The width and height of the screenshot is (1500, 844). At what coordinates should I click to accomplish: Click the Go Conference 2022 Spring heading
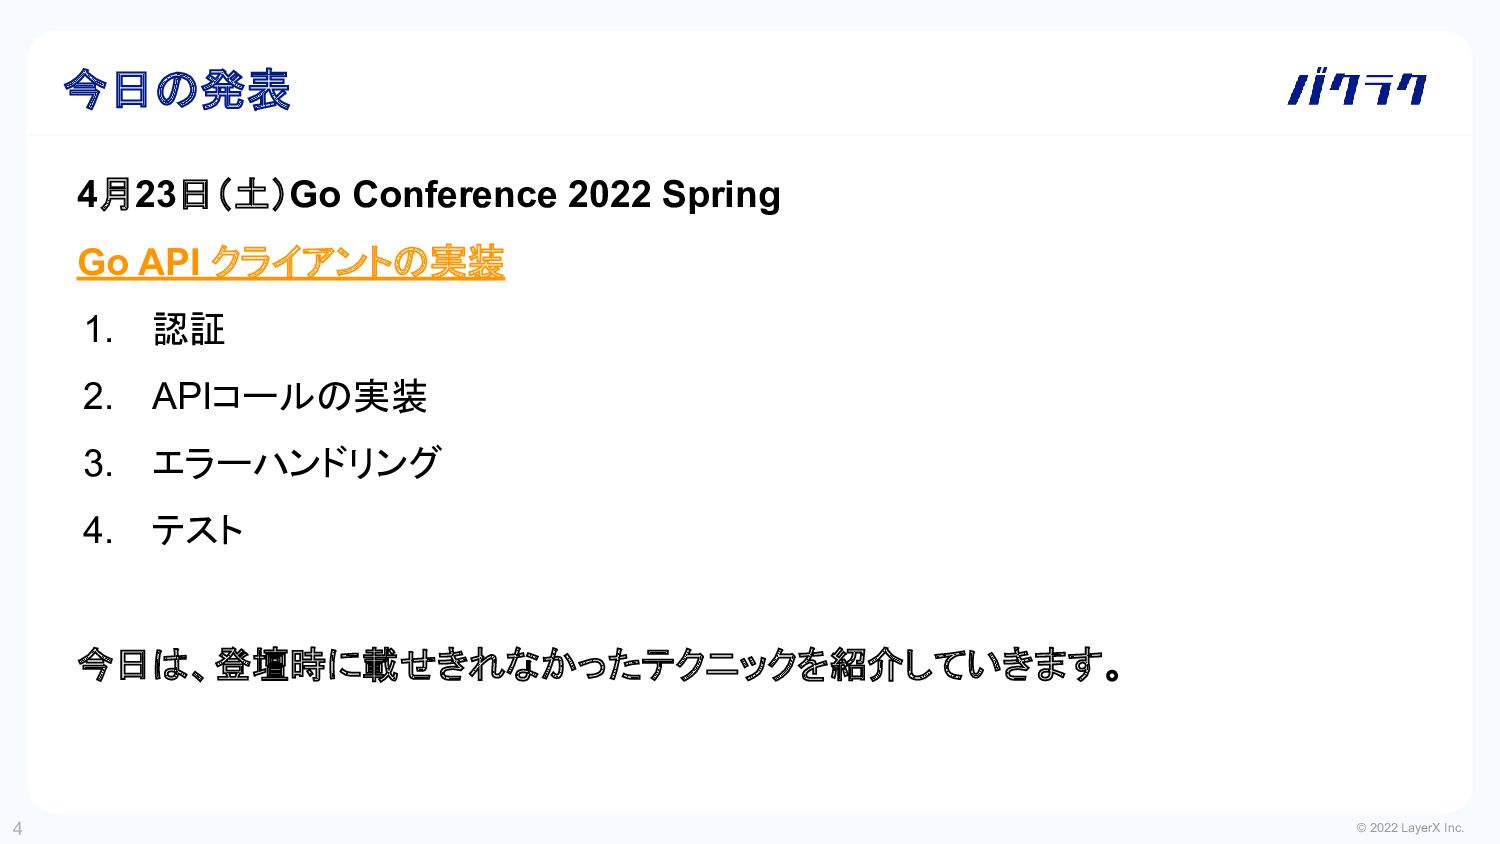(x=429, y=194)
